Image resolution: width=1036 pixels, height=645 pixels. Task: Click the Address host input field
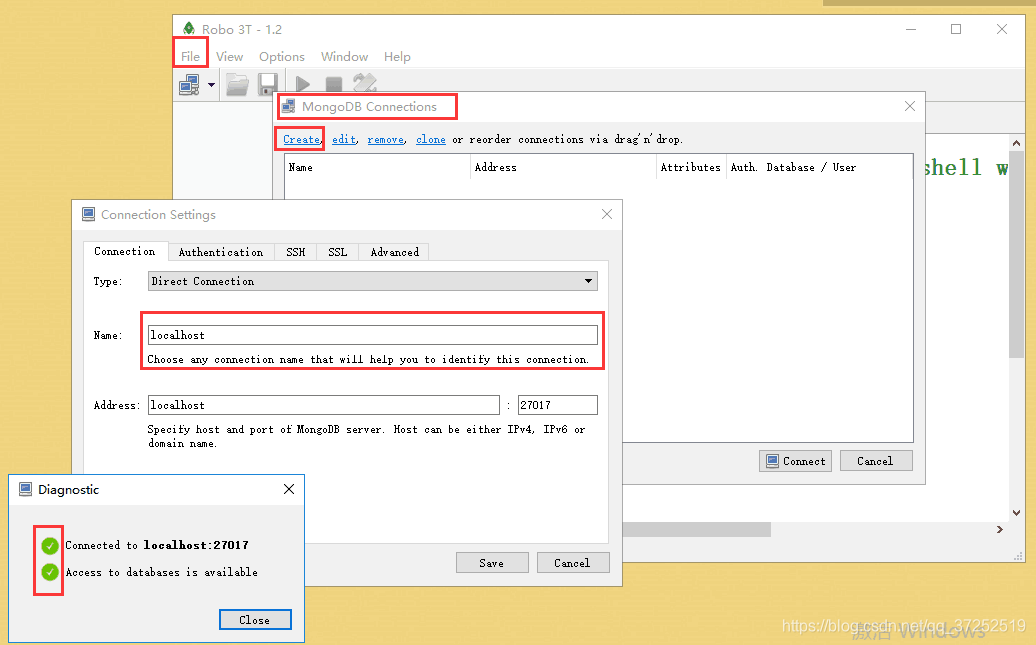click(x=324, y=405)
